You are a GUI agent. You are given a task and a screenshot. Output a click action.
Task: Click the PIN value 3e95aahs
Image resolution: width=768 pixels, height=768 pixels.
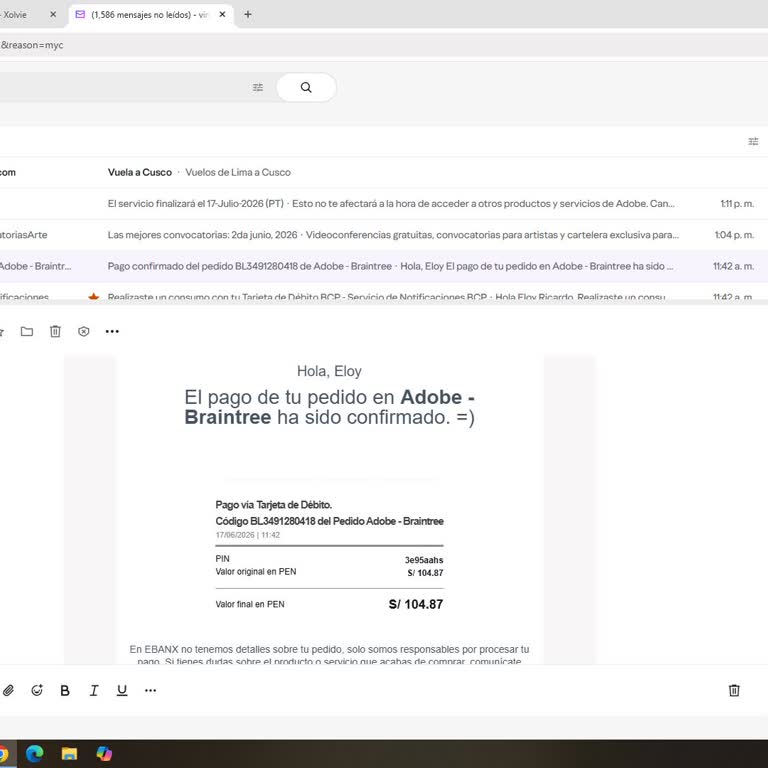tap(424, 560)
